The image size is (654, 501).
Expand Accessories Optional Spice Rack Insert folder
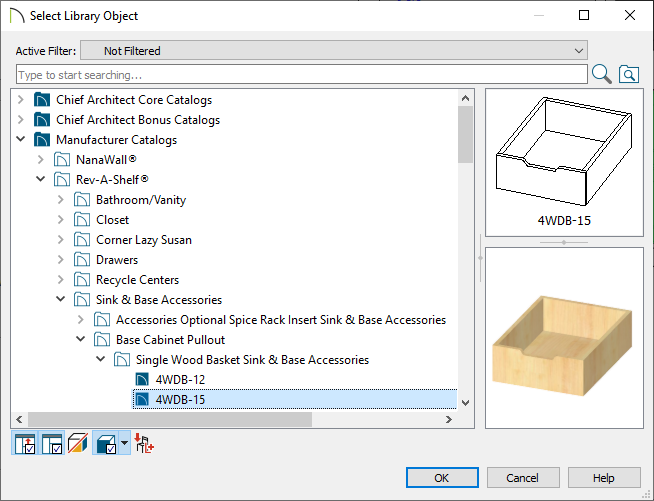pos(80,320)
